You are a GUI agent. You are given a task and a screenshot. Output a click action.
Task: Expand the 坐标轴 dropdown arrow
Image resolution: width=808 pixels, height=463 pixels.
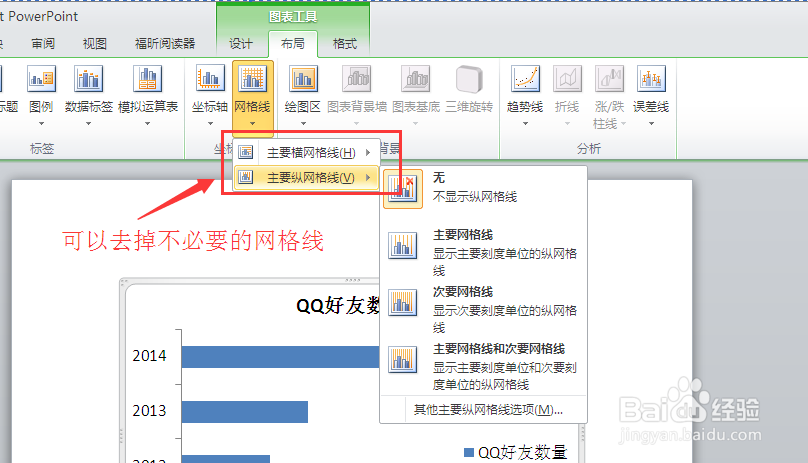coord(210,123)
